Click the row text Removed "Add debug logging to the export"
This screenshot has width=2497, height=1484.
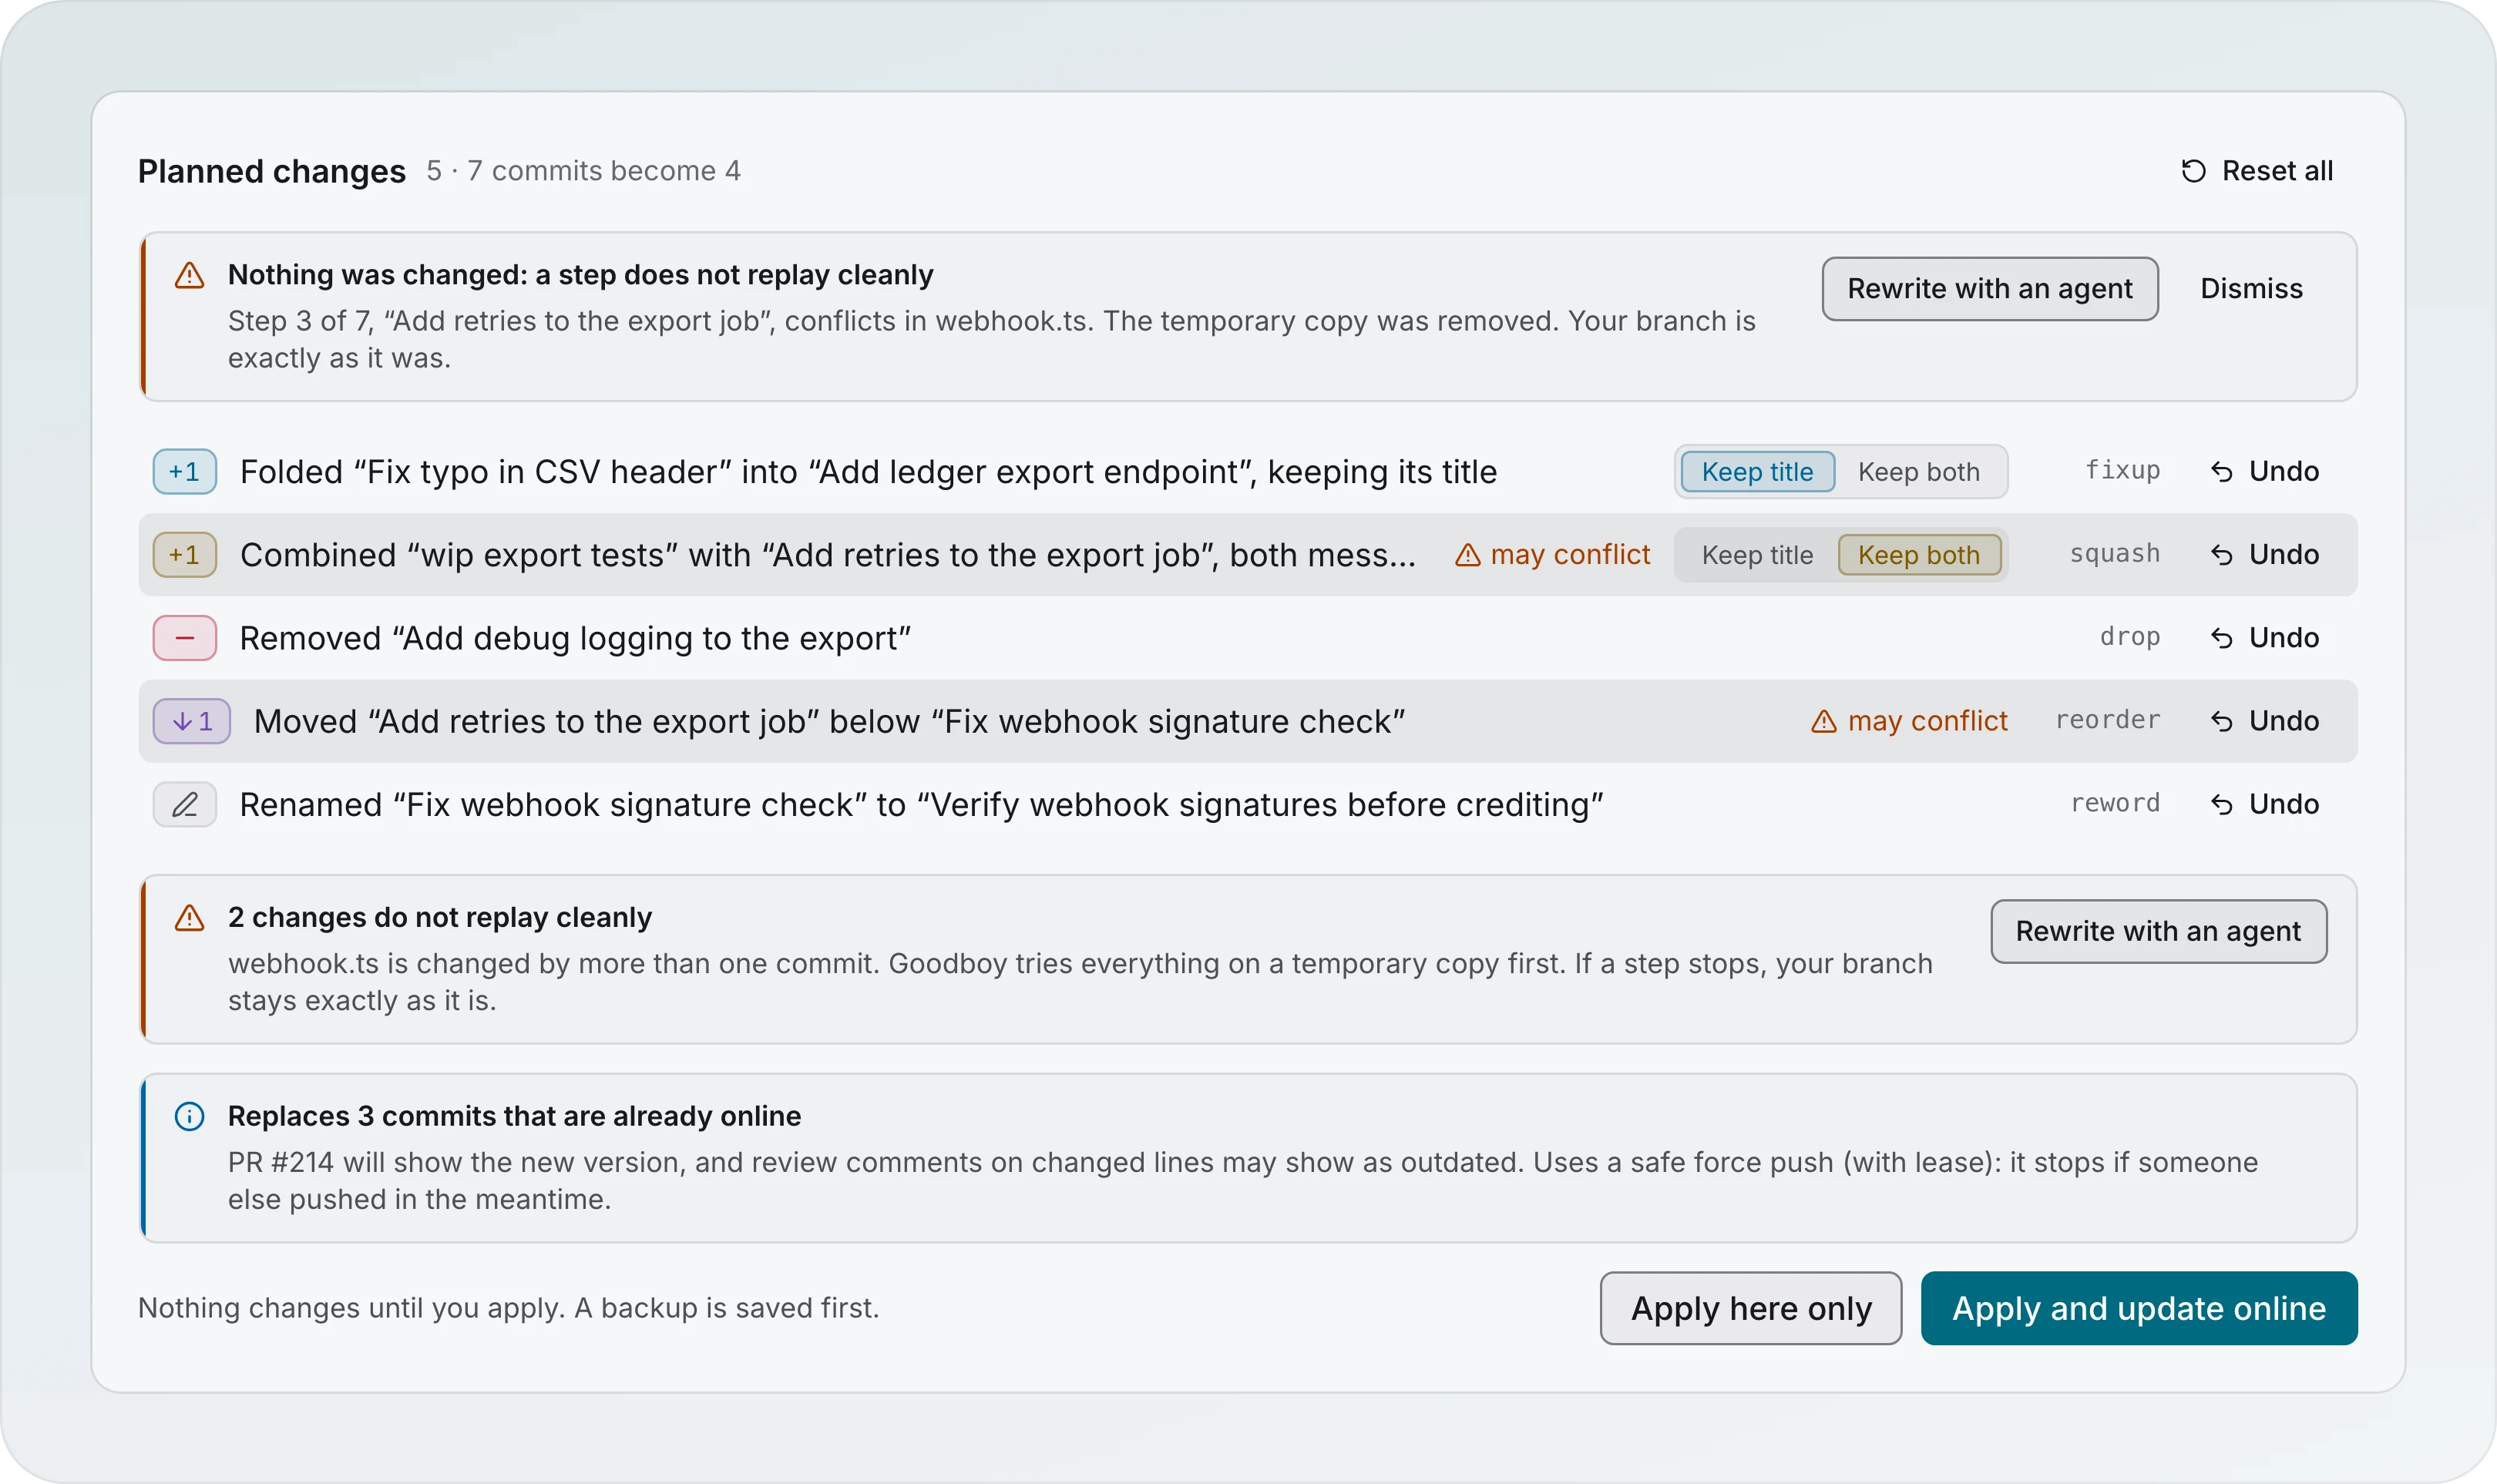pos(575,638)
